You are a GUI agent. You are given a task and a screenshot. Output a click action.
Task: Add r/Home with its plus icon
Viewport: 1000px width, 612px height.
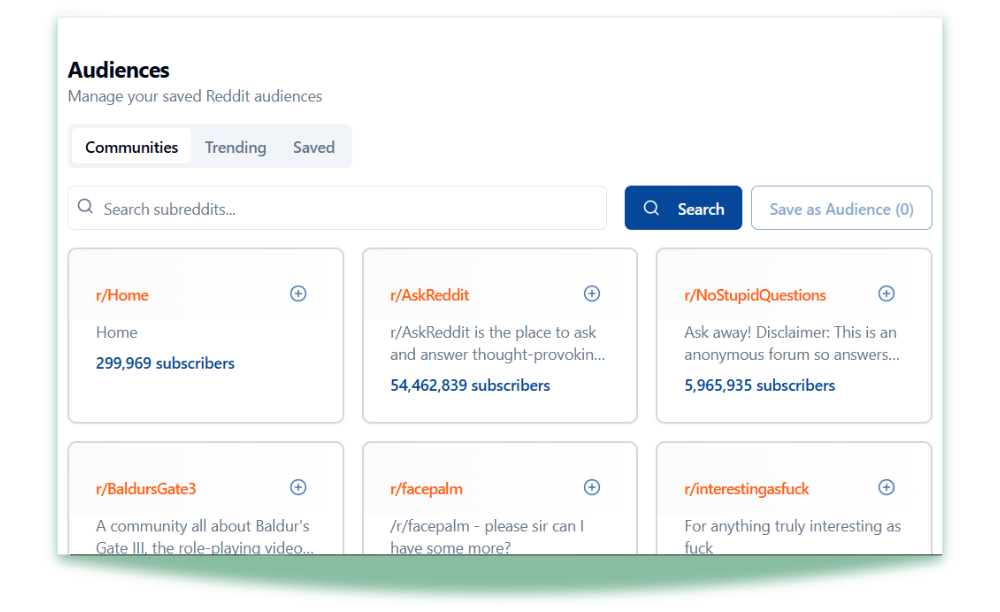(298, 294)
